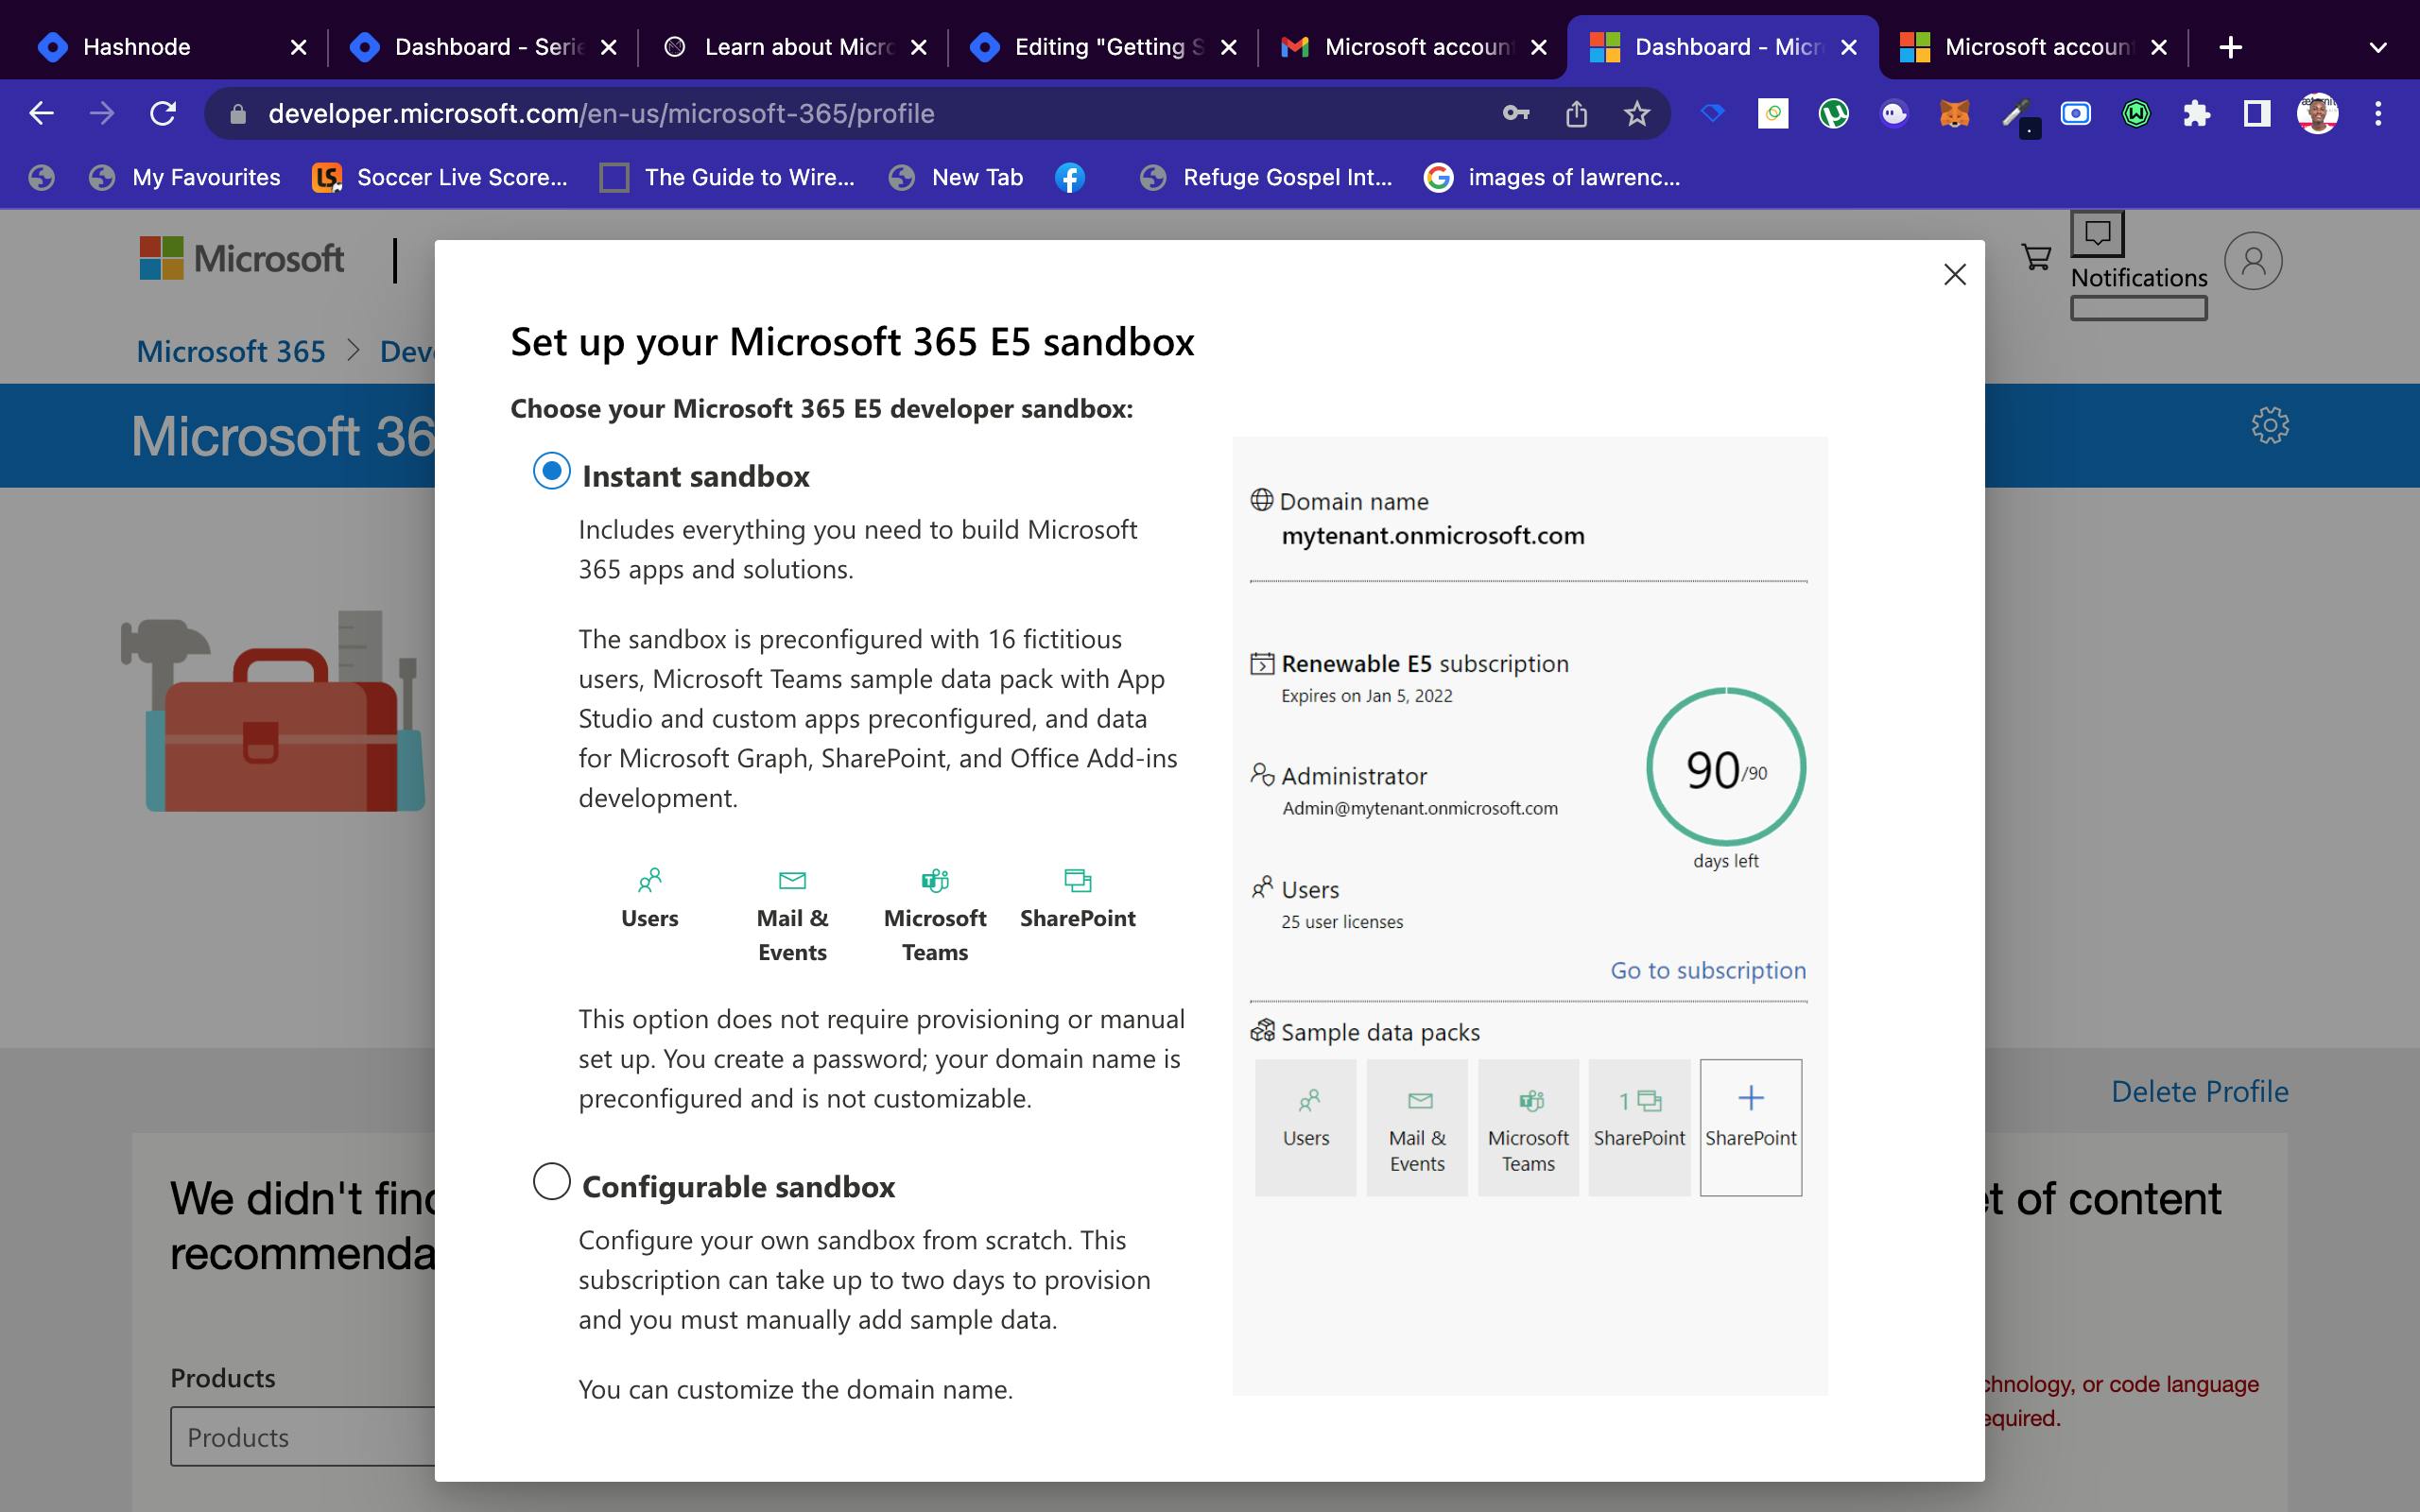Viewport: 2420px width, 1512px height.
Task: Click the '25 user licenses' text
Action: [x=1342, y=921]
